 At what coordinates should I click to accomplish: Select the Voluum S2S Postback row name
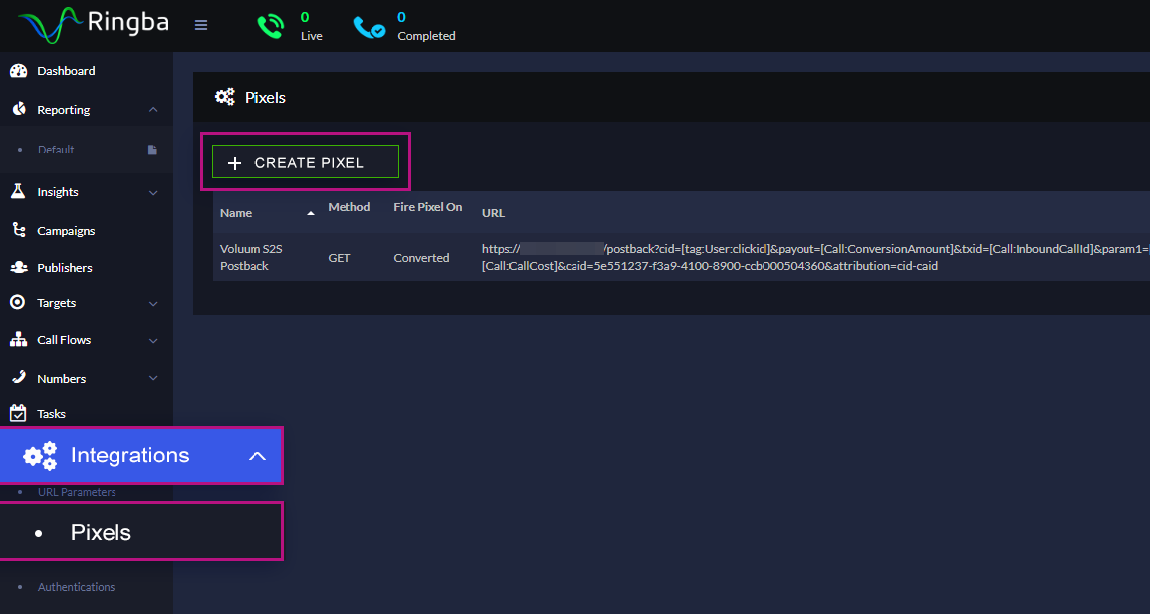point(251,257)
